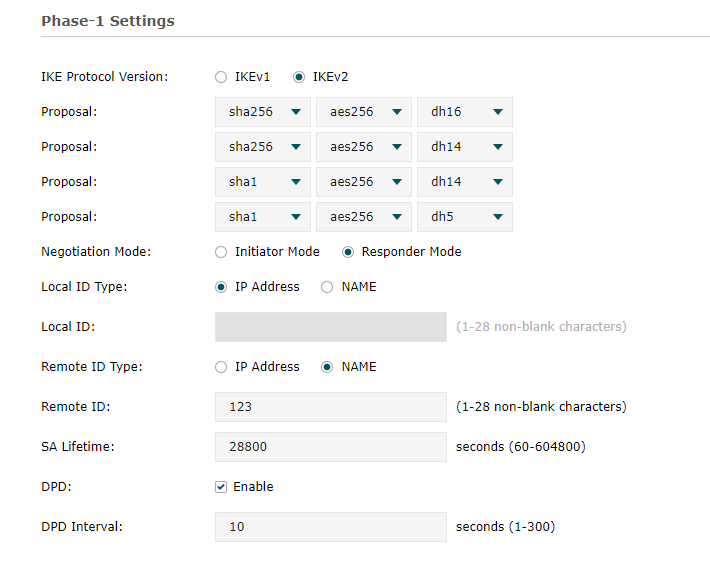The height and width of the screenshot is (565, 710).
Task: Choose Responder Mode for negotiation
Action: tap(348, 252)
